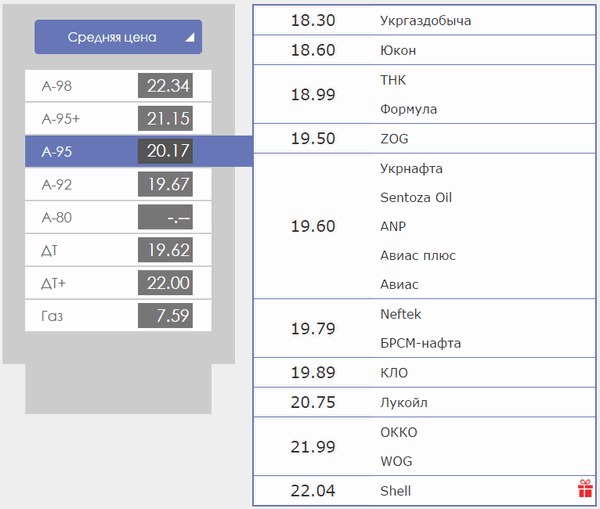Click the 21.15 price value
Image resolution: width=600 pixels, height=509 pixels.
[x=165, y=119]
